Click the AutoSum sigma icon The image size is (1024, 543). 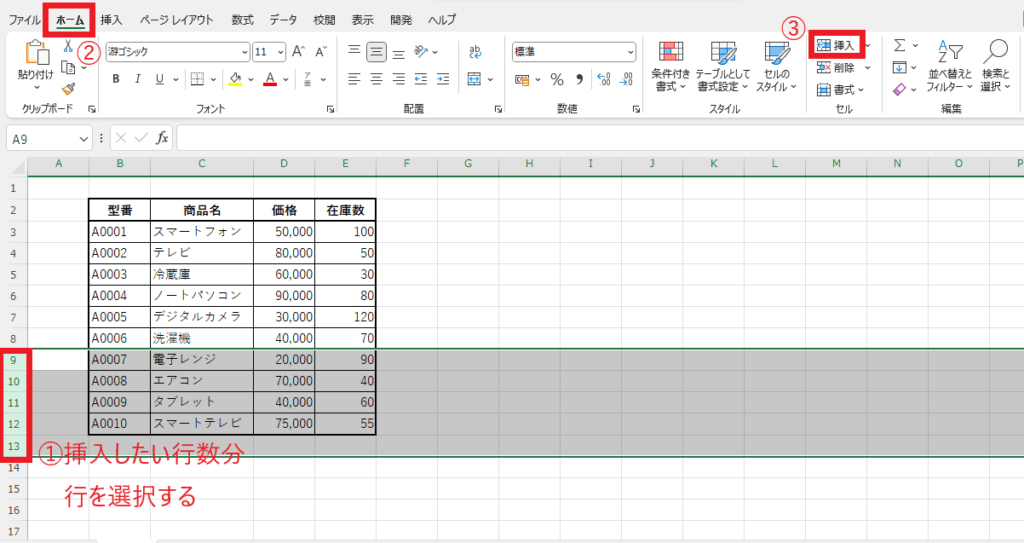(x=899, y=45)
